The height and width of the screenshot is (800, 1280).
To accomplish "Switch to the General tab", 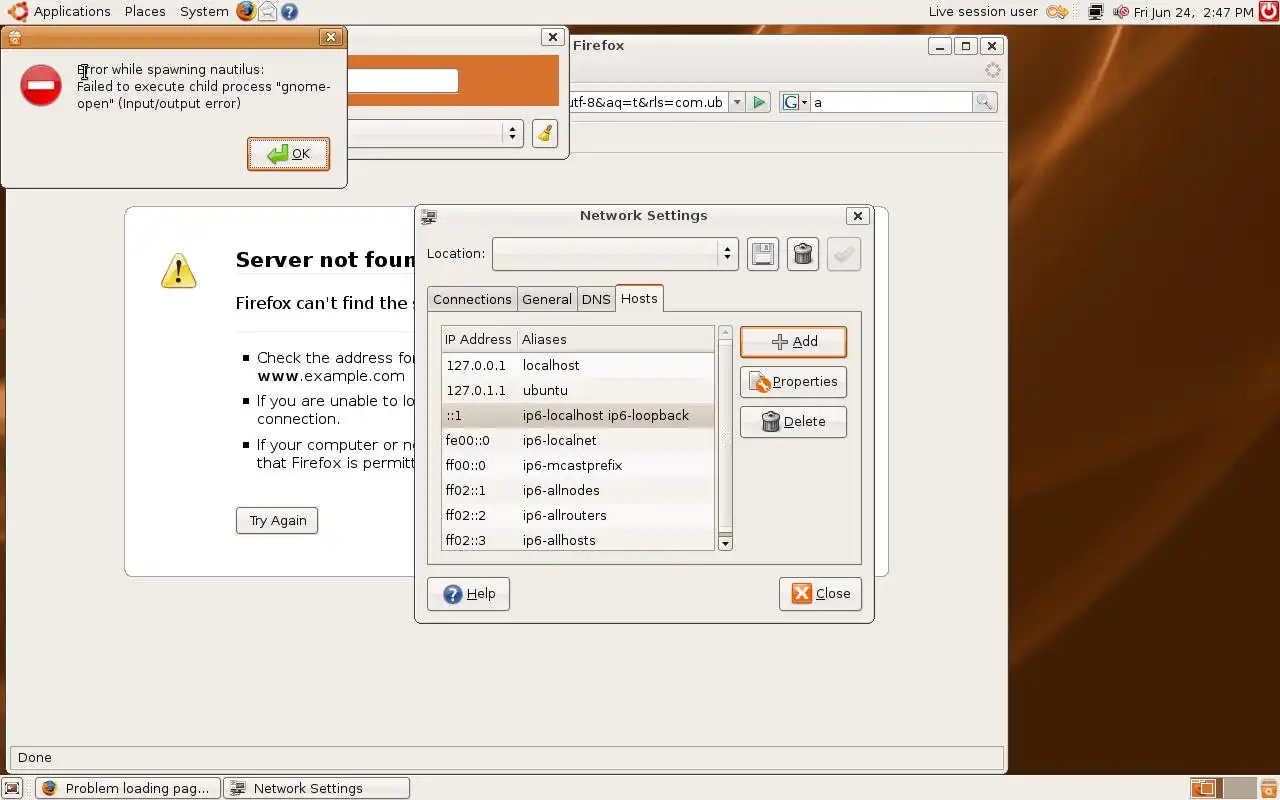I will (x=547, y=299).
